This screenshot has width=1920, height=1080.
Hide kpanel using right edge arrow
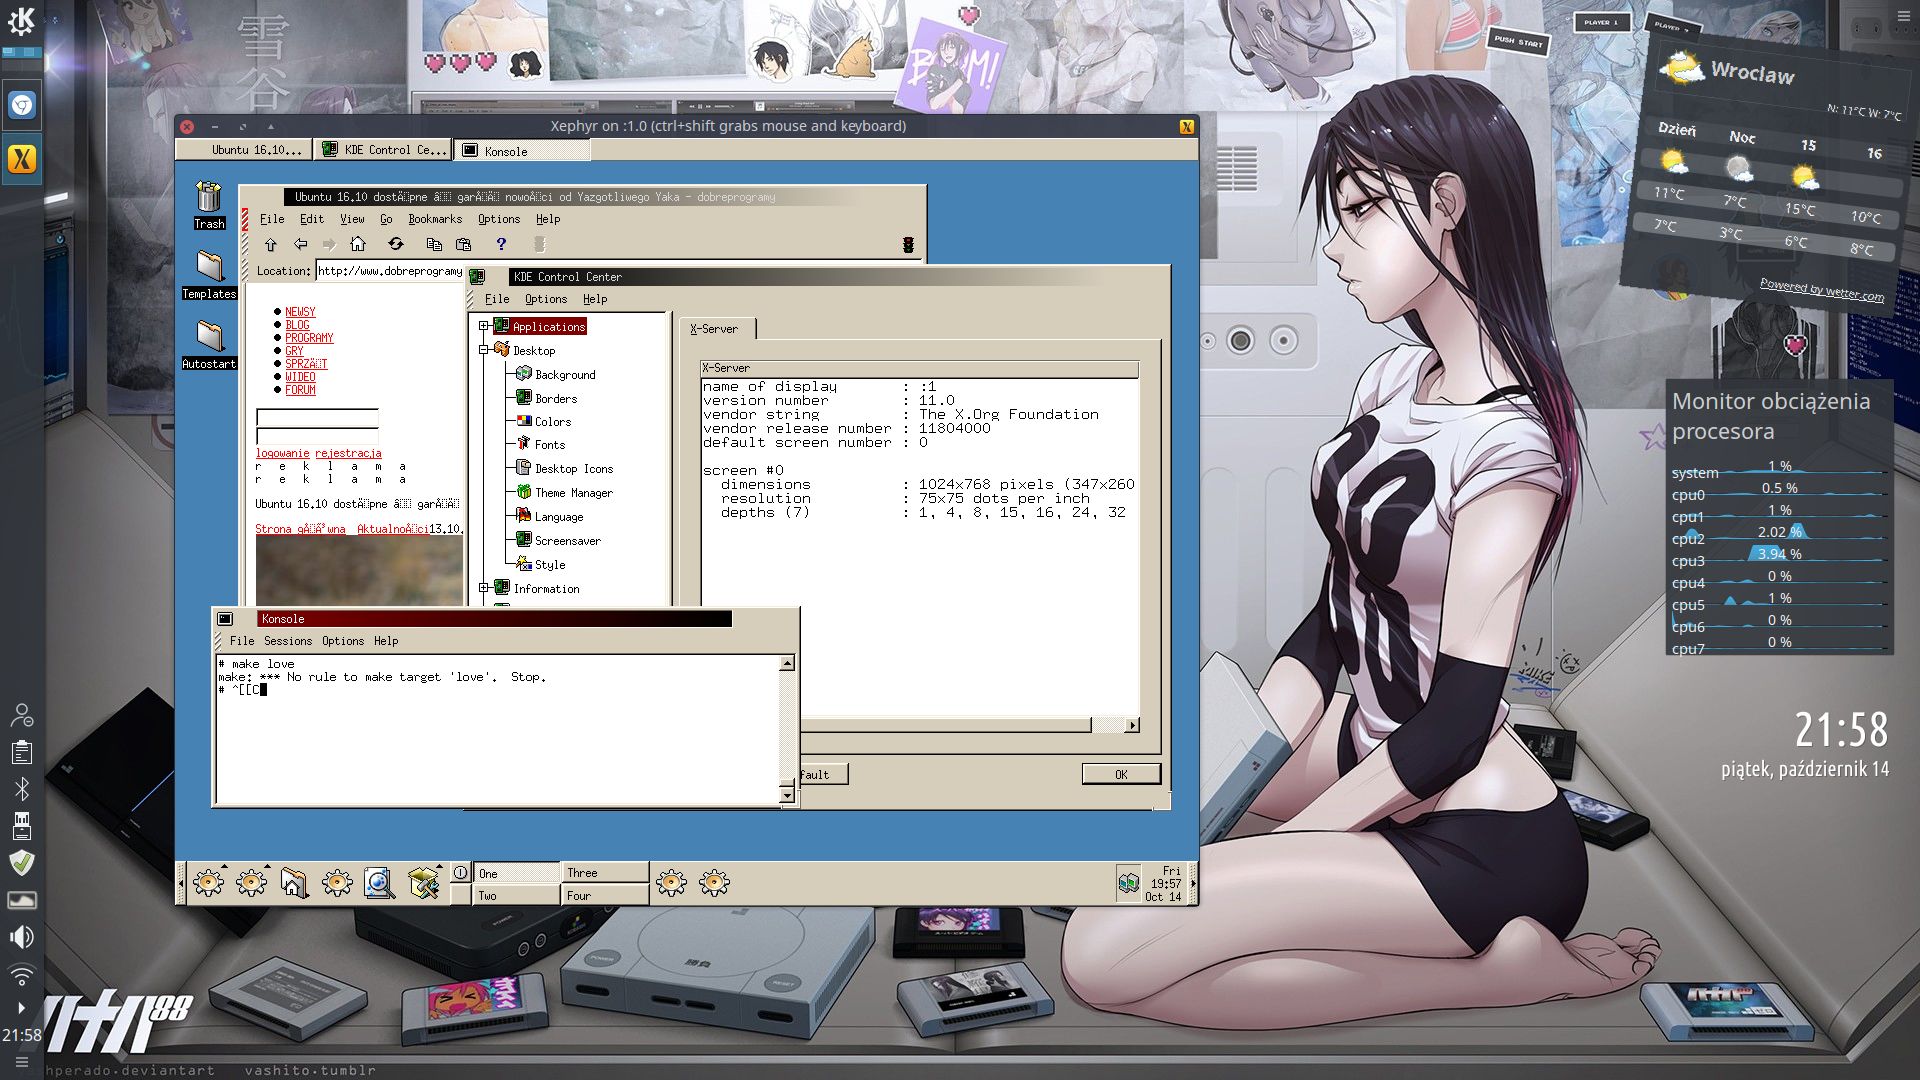pyautogui.click(x=1193, y=884)
